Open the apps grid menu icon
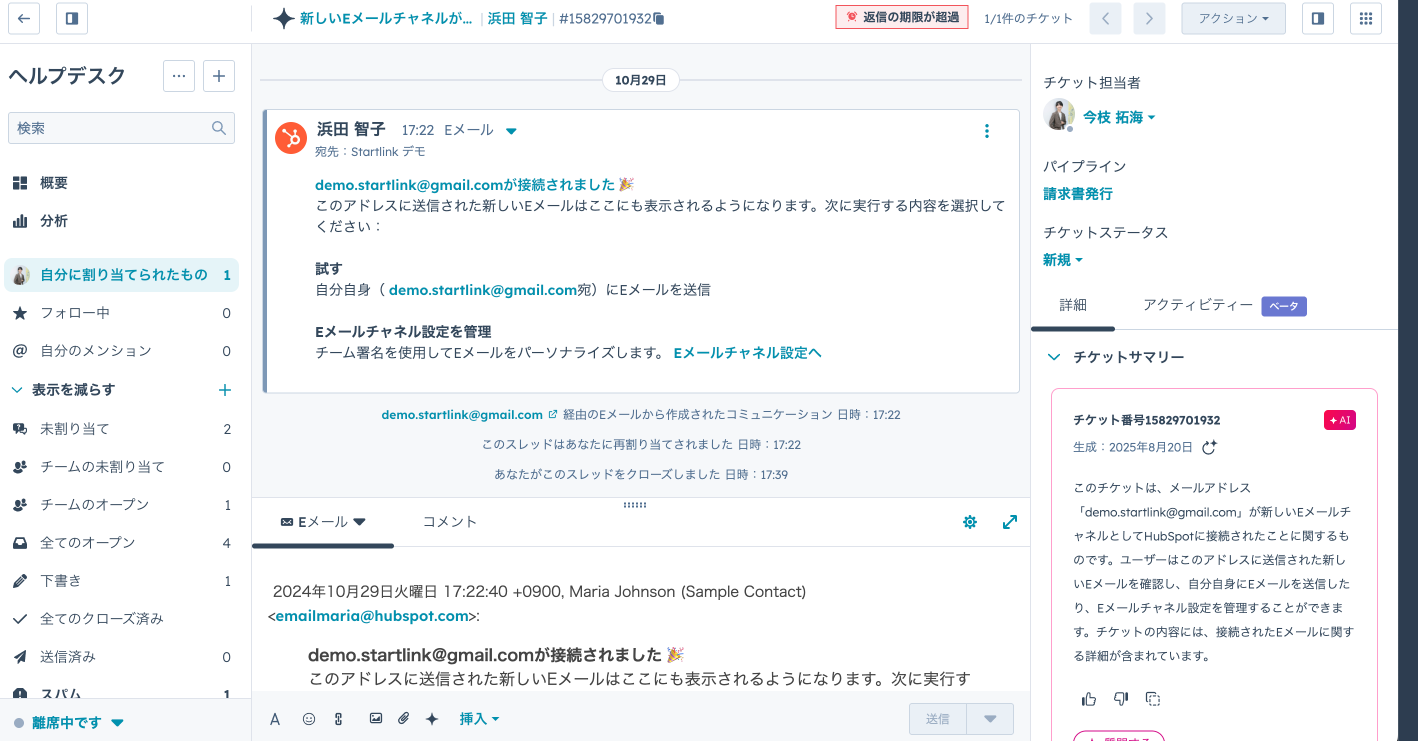 pos(1366,18)
